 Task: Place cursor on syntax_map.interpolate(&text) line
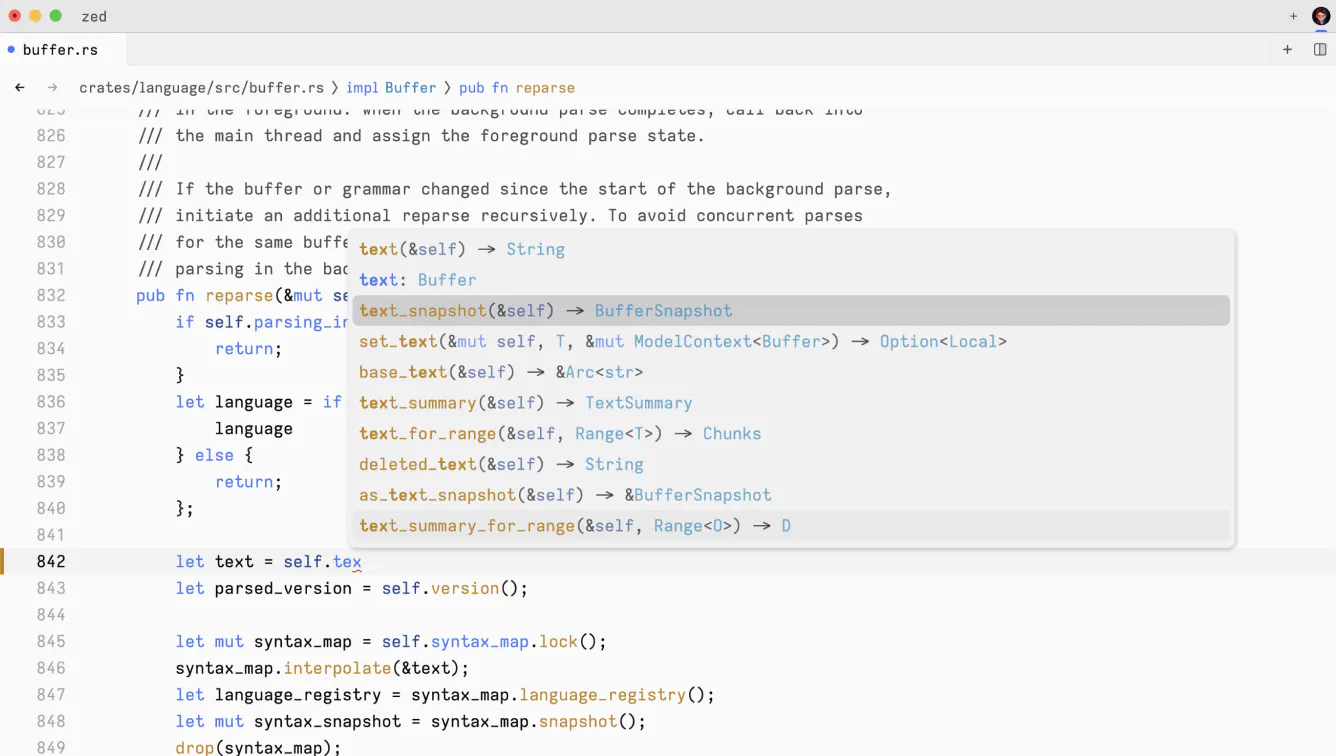tap(321, 668)
